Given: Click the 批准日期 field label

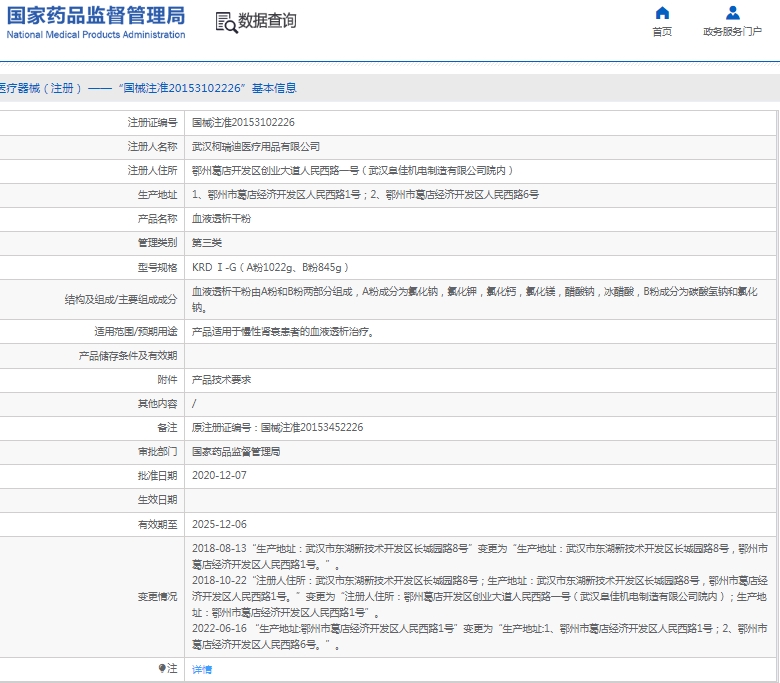Looking at the screenshot, I should point(157,476).
